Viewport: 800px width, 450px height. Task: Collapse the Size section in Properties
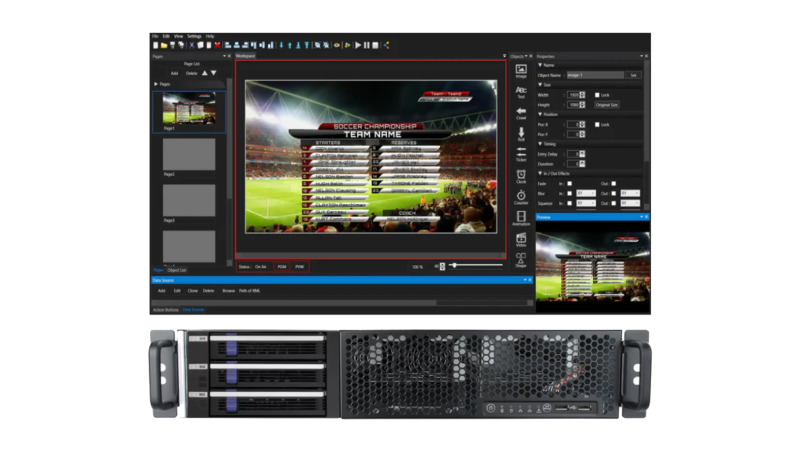coord(540,85)
